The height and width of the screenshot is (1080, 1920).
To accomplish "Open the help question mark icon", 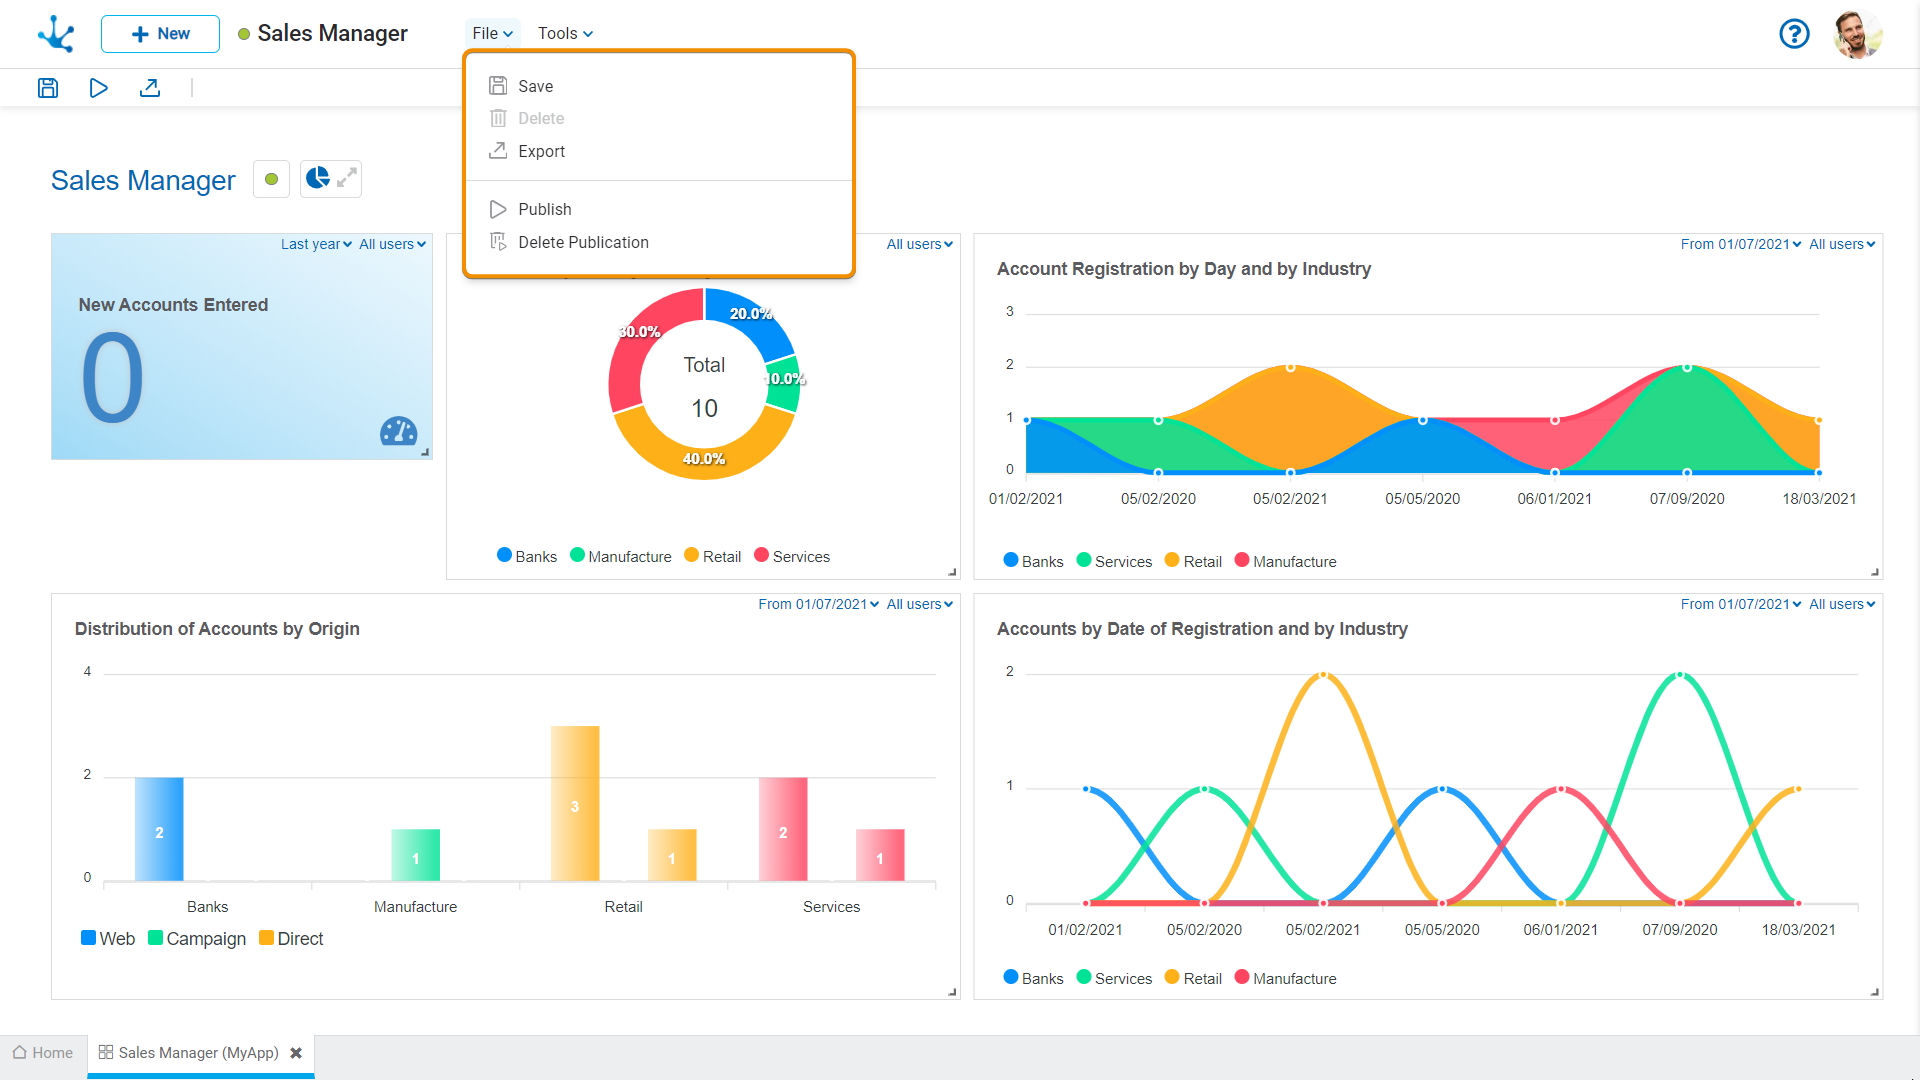I will pos(1794,34).
